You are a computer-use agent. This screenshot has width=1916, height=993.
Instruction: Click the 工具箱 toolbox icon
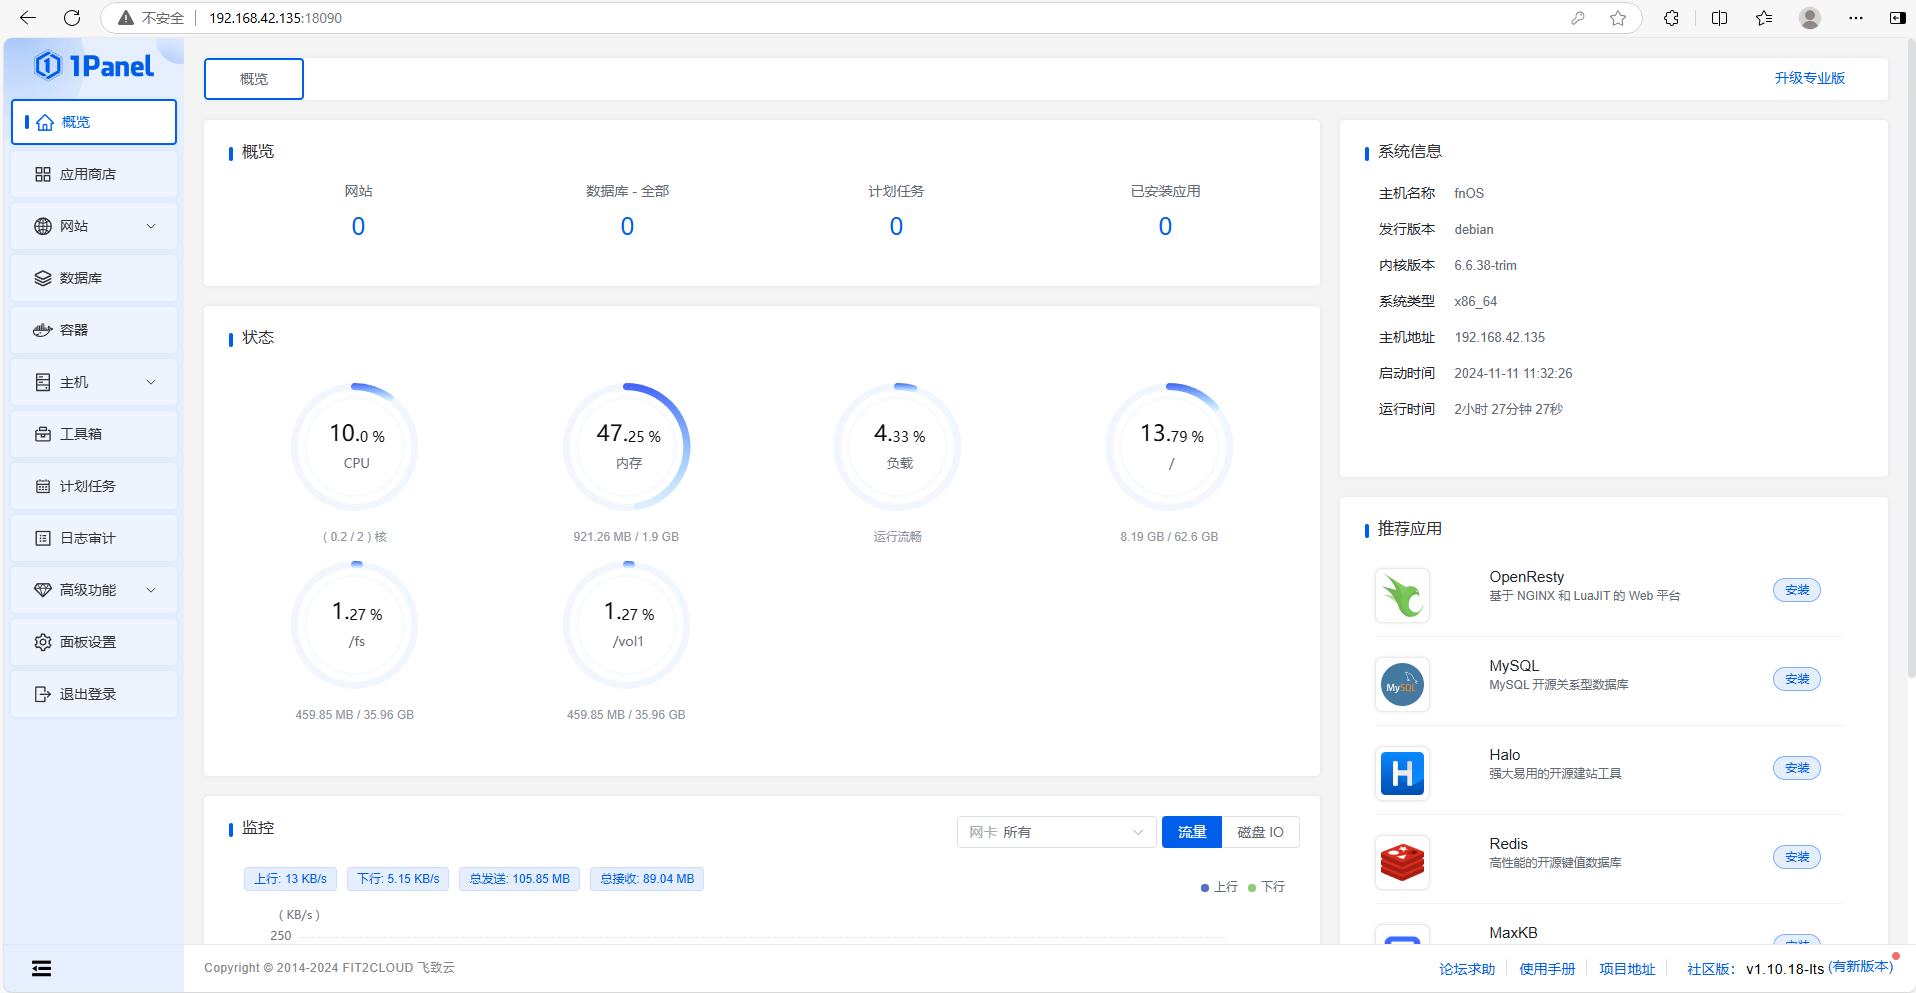[43, 434]
